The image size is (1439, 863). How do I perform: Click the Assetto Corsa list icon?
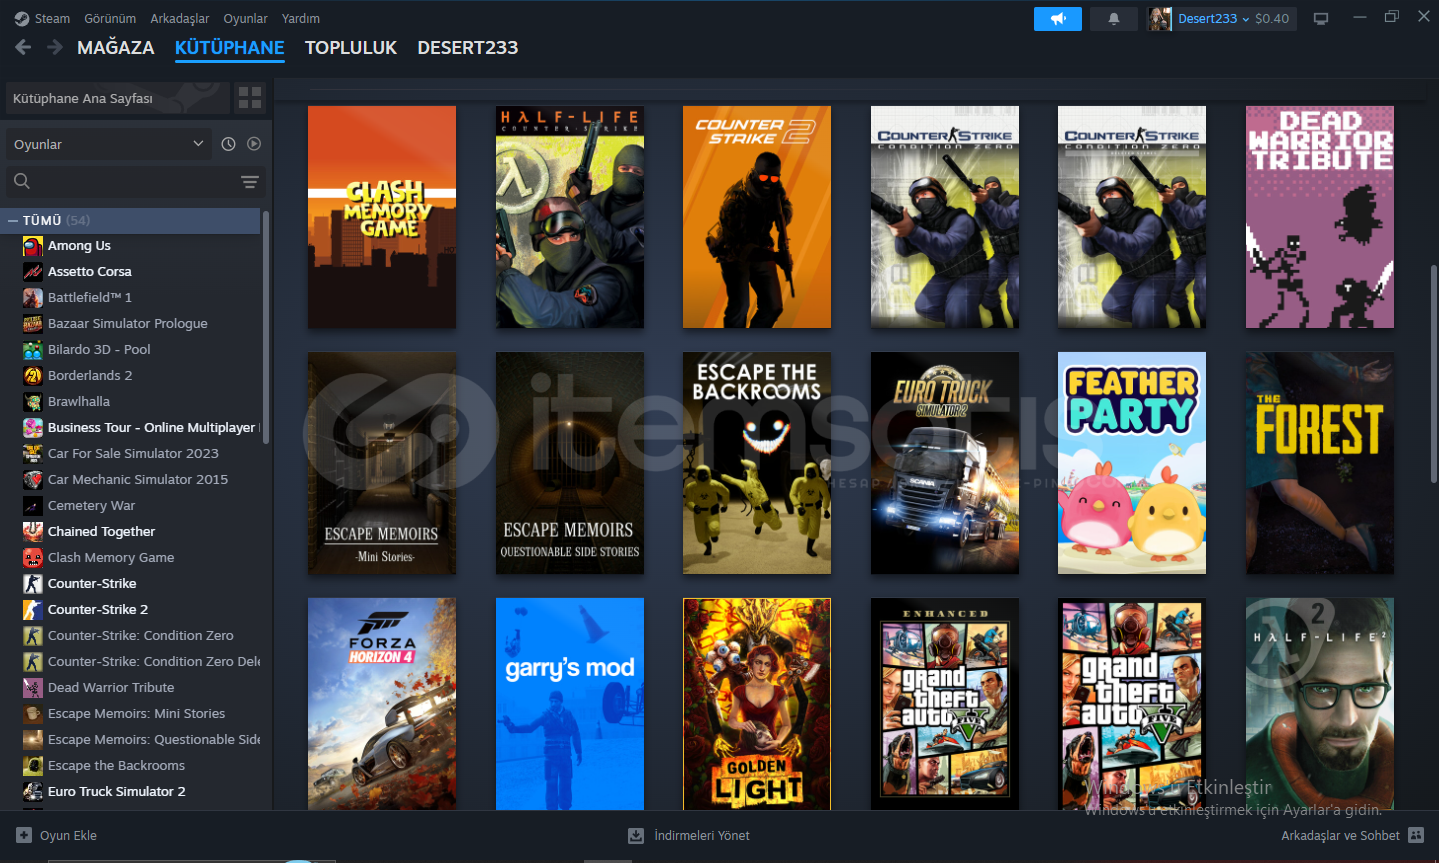tap(33, 271)
